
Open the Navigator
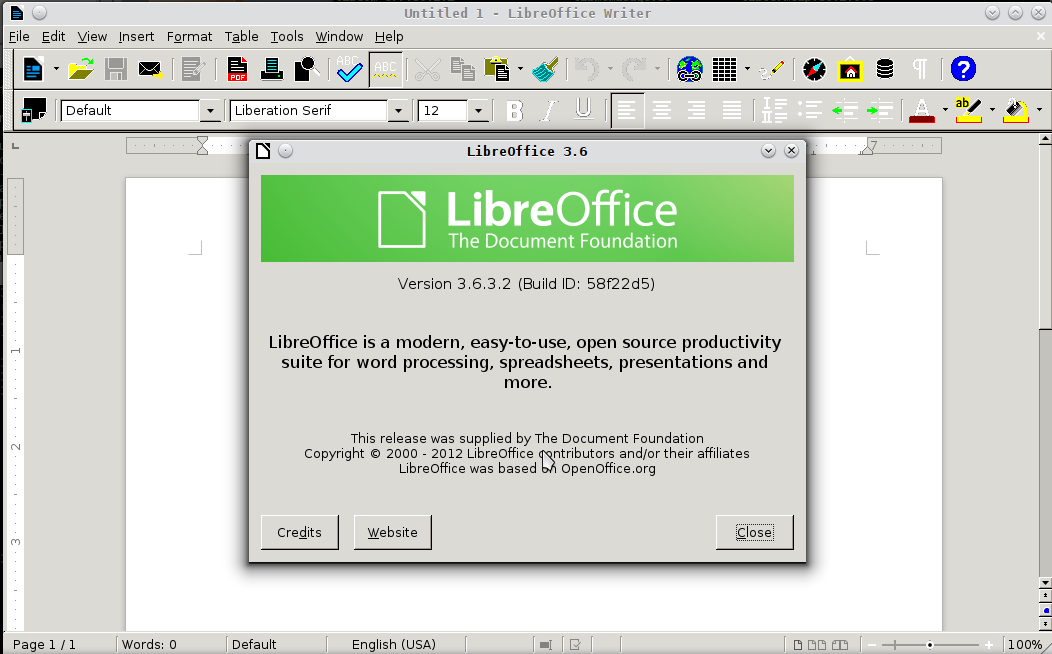(814, 69)
